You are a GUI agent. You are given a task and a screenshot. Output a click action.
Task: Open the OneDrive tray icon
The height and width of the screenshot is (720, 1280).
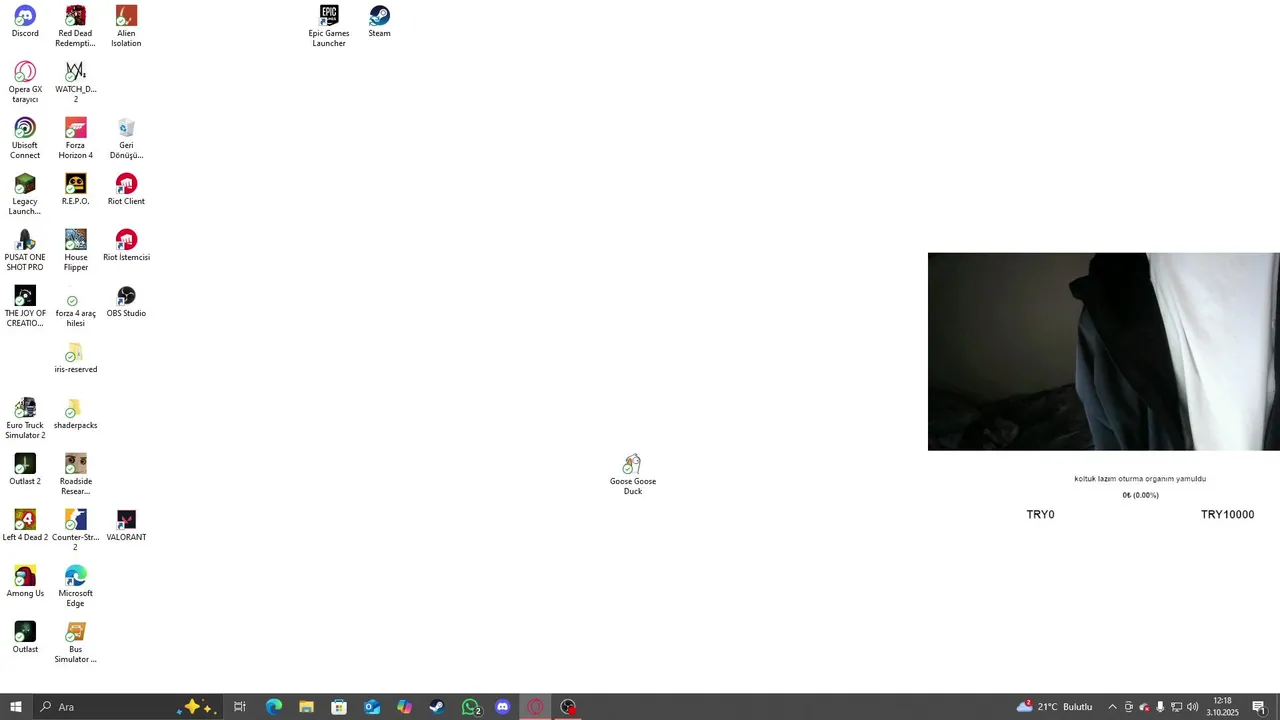(1145, 707)
